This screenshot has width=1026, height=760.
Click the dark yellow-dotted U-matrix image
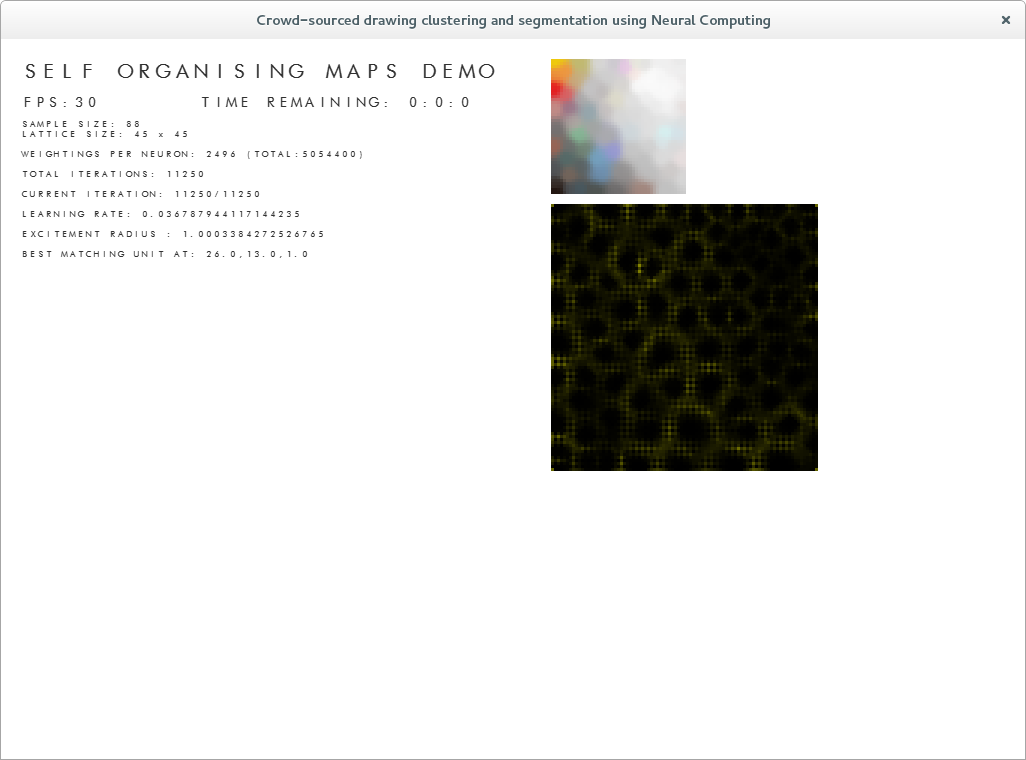click(684, 337)
